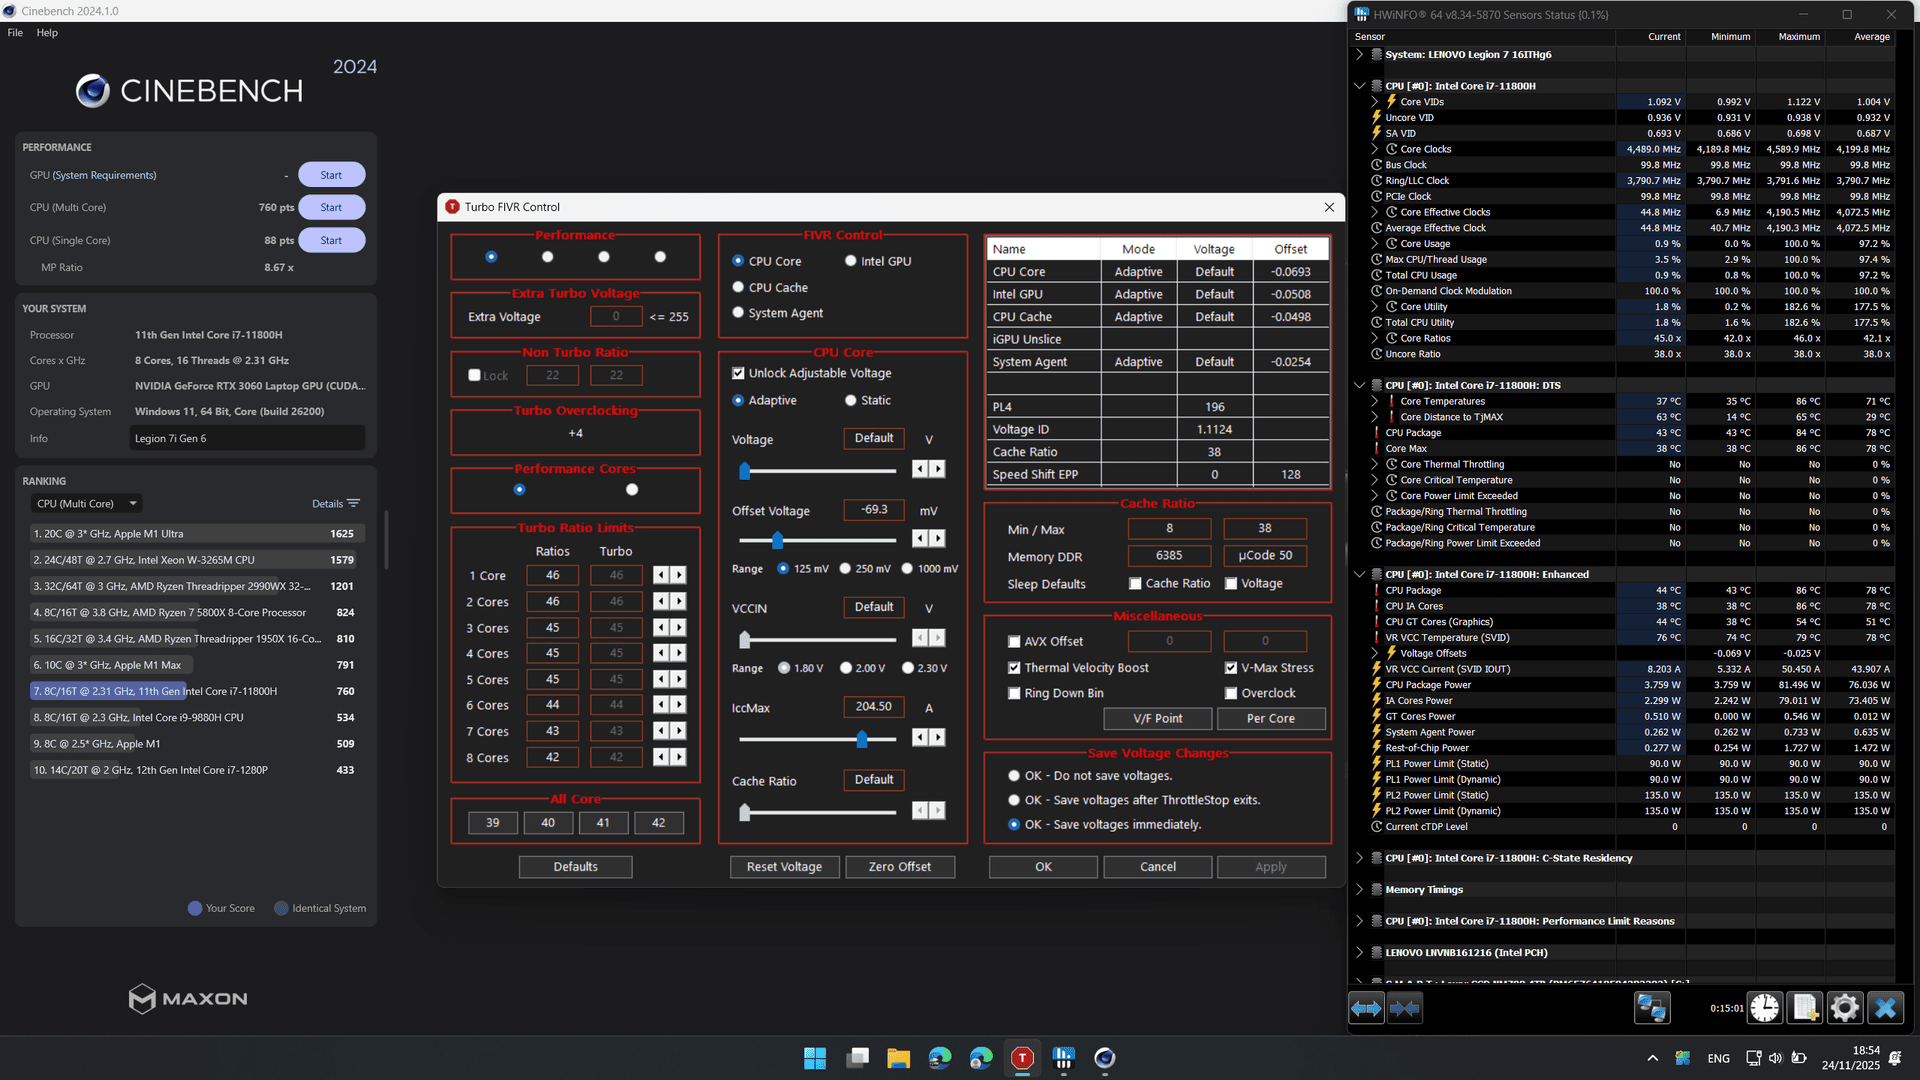This screenshot has width=1920, height=1080.
Task: Check the Ring Down Bin option
Action: click(1014, 693)
